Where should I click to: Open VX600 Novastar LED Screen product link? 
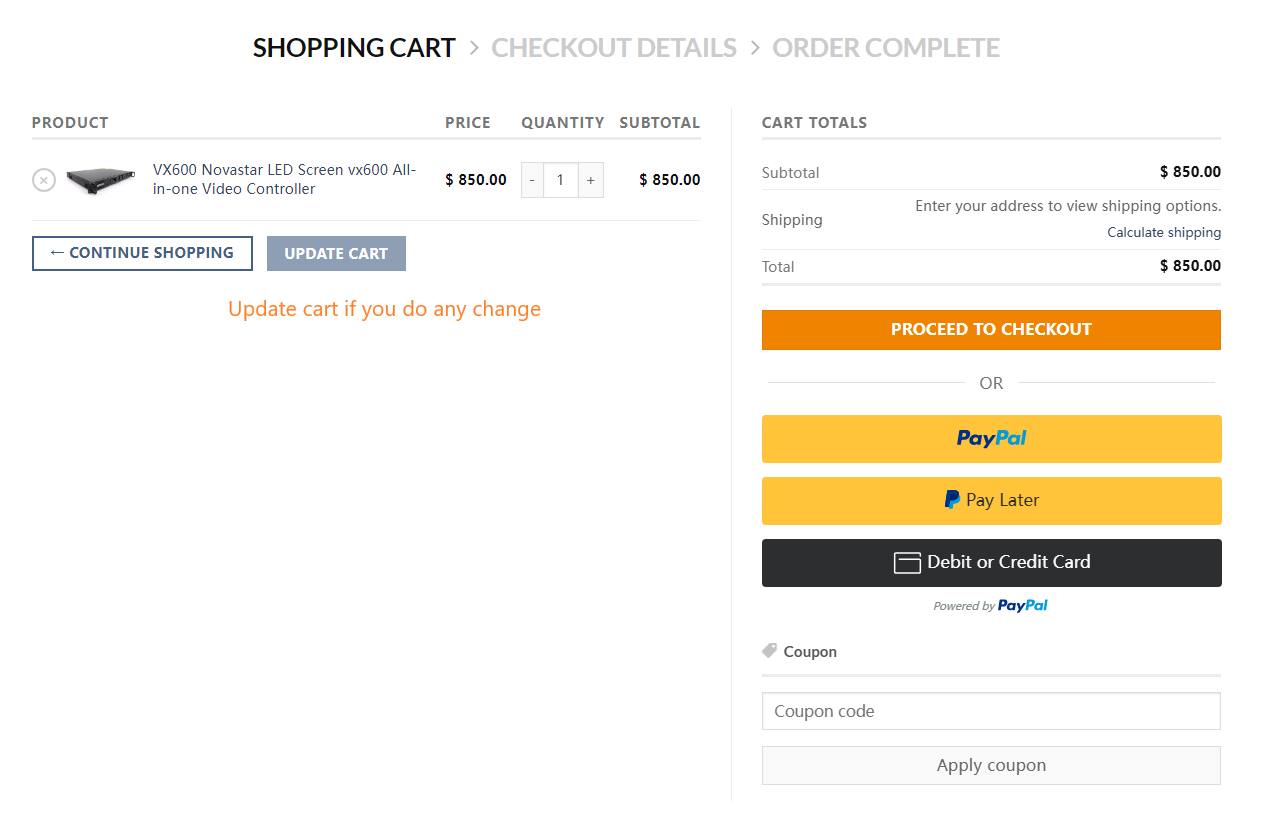tap(284, 179)
